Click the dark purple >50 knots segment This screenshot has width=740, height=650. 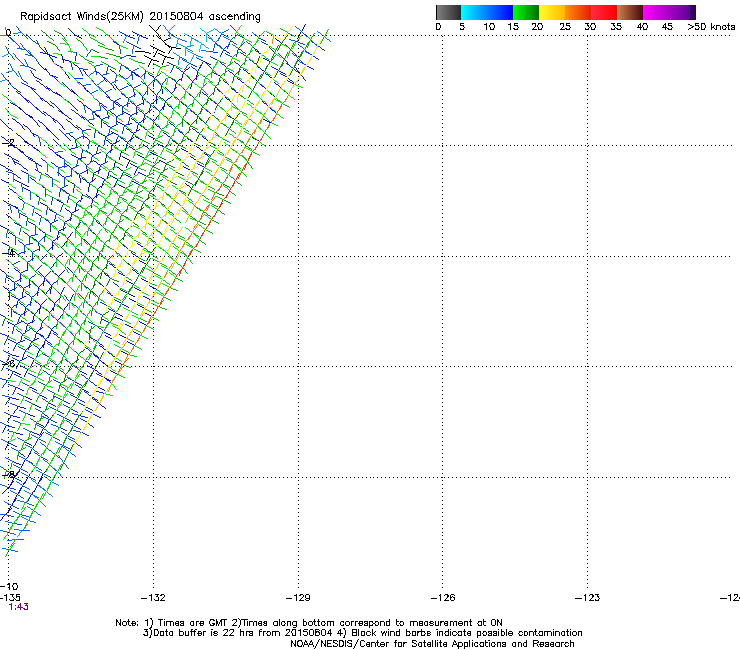(x=693, y=12)
